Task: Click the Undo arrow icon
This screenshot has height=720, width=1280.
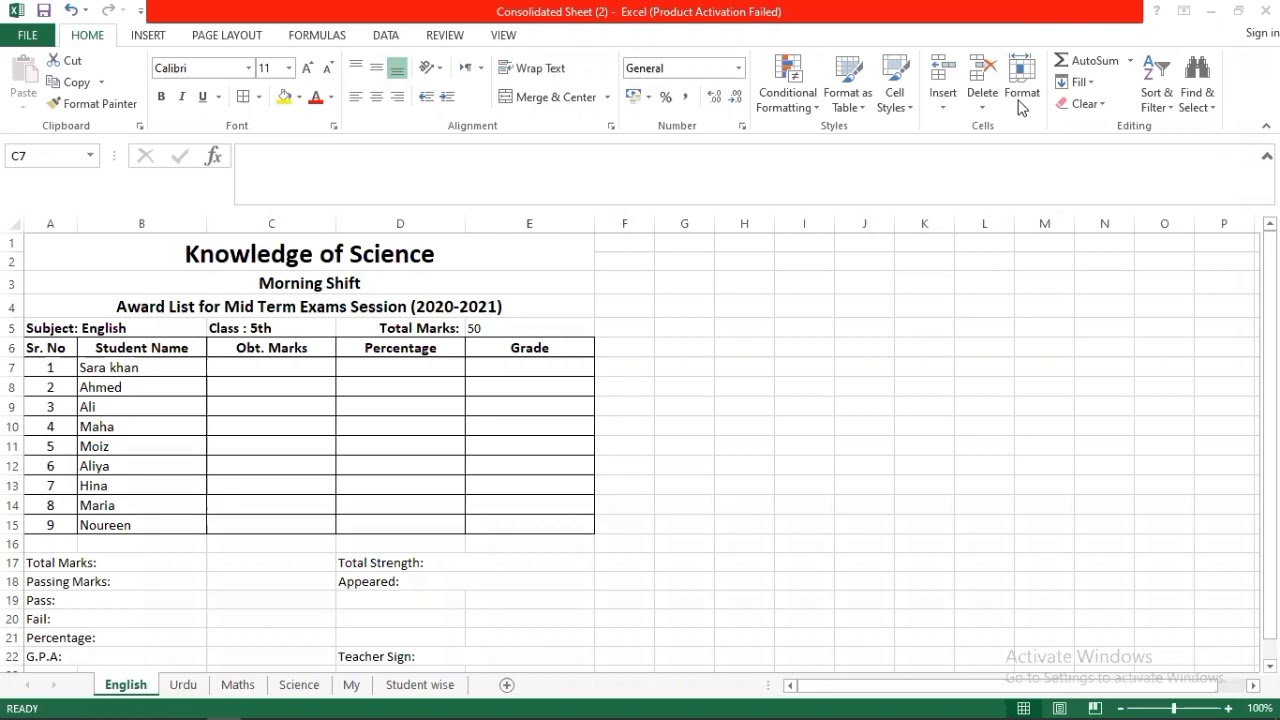Action: pos(70,11)
